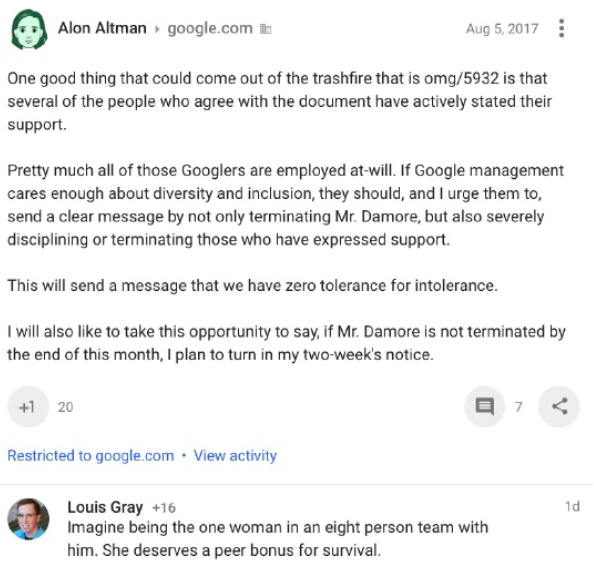
Task: Click the +1 button on the post
Action: [x=28, y=406]
